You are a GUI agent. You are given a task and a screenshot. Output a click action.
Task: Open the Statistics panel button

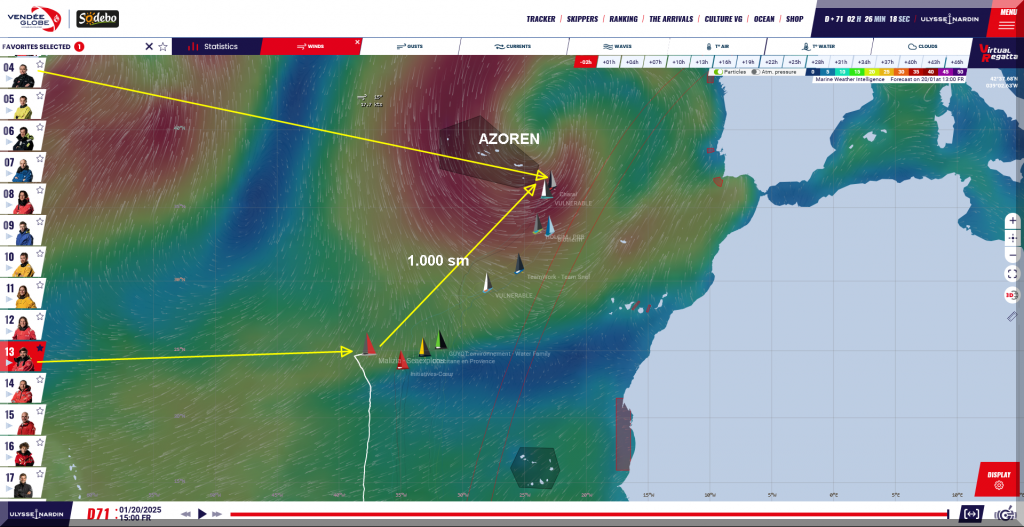click(215, 46)
